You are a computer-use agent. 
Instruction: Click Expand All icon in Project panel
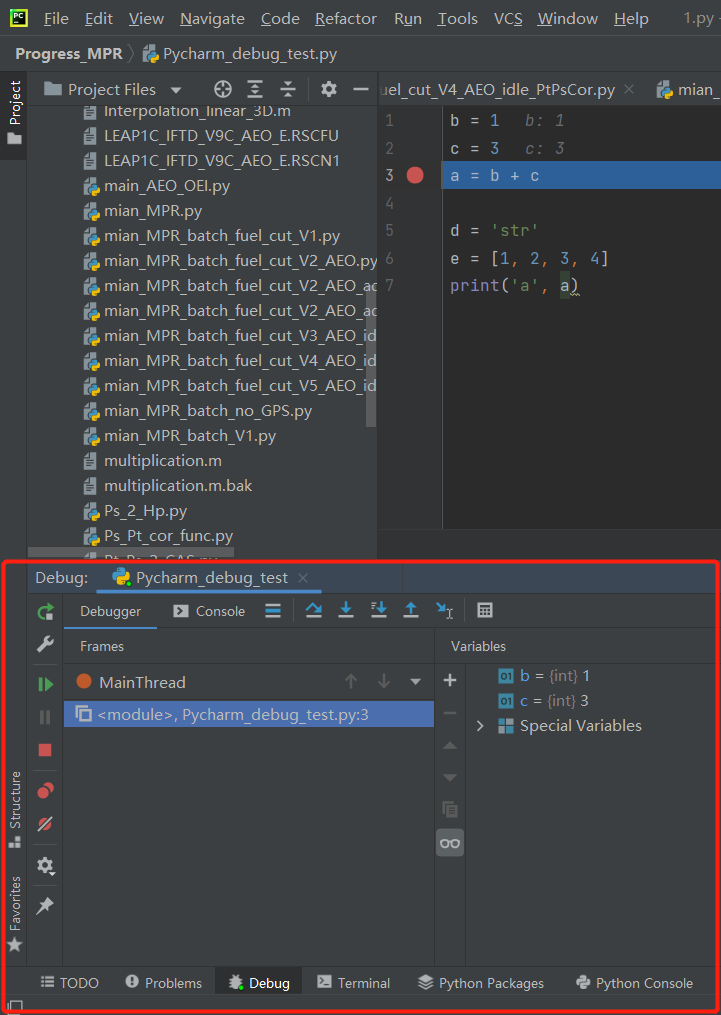pos(256,89)
